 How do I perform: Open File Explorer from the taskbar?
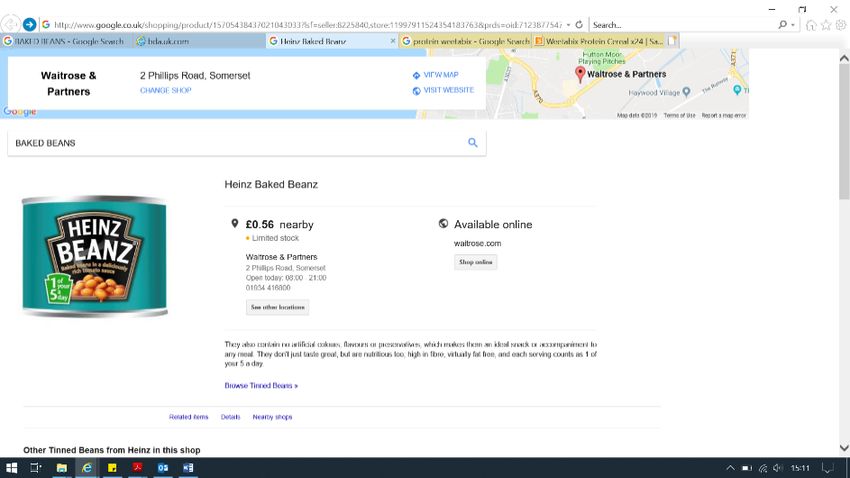pos(61,468)
